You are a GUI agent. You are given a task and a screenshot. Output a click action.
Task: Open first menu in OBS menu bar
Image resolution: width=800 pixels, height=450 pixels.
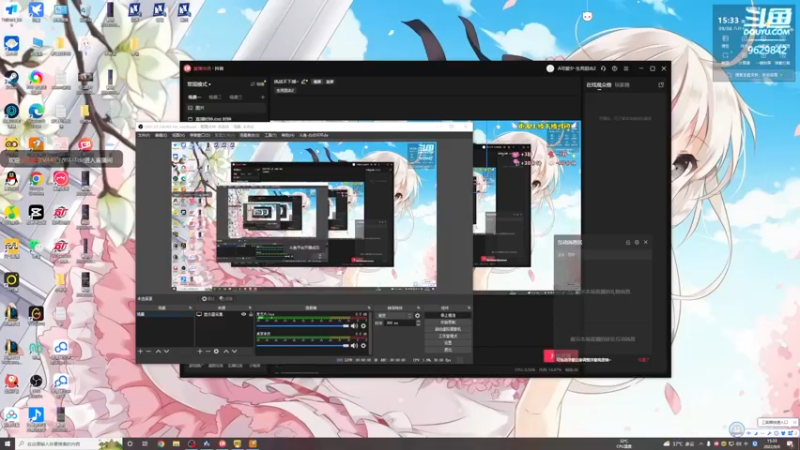point(144,135)
